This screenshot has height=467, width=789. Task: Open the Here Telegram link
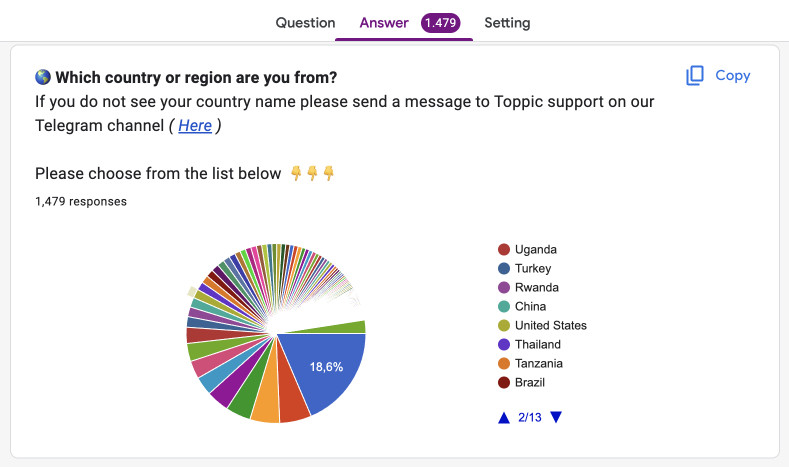195,125
